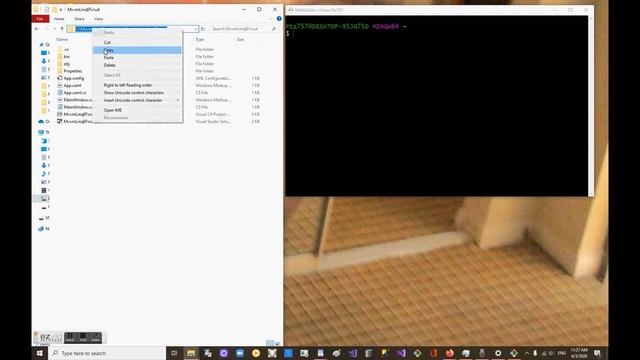Go up one folder level
640x360 pixels.
coord(62,29)
